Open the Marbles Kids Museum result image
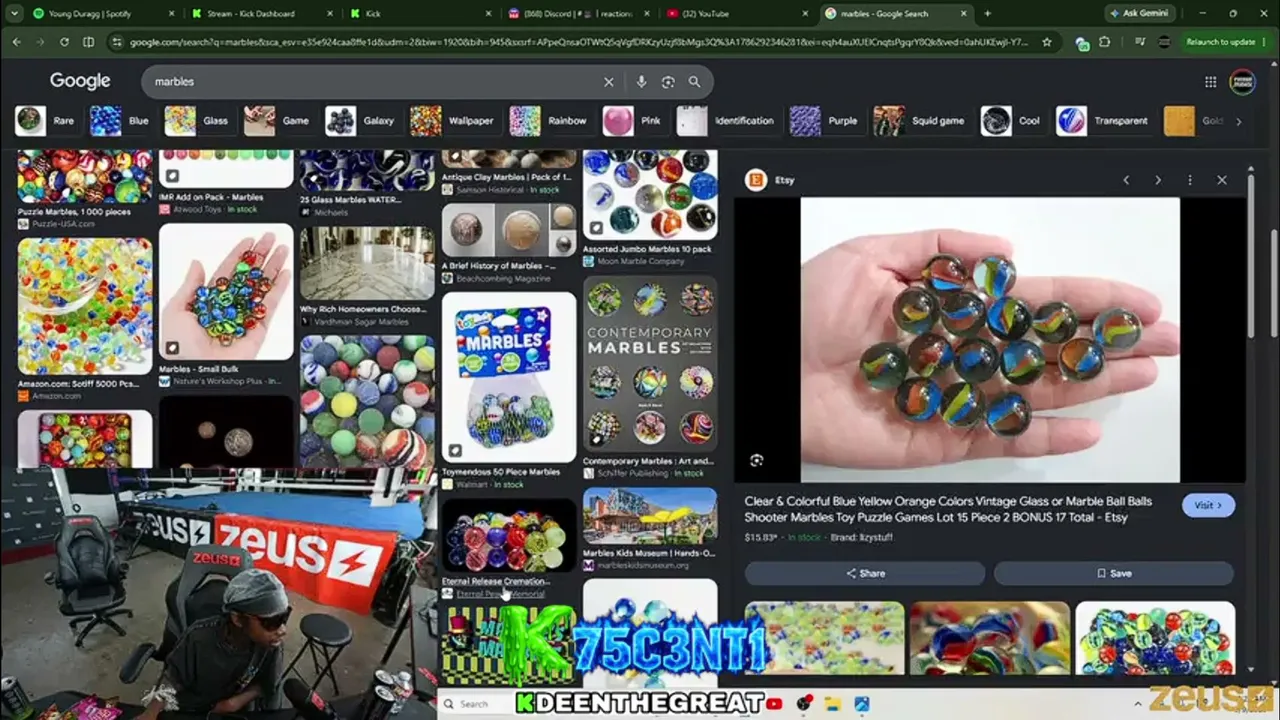The height and width of the screenshot is (720, 1280). coord(650,516)
